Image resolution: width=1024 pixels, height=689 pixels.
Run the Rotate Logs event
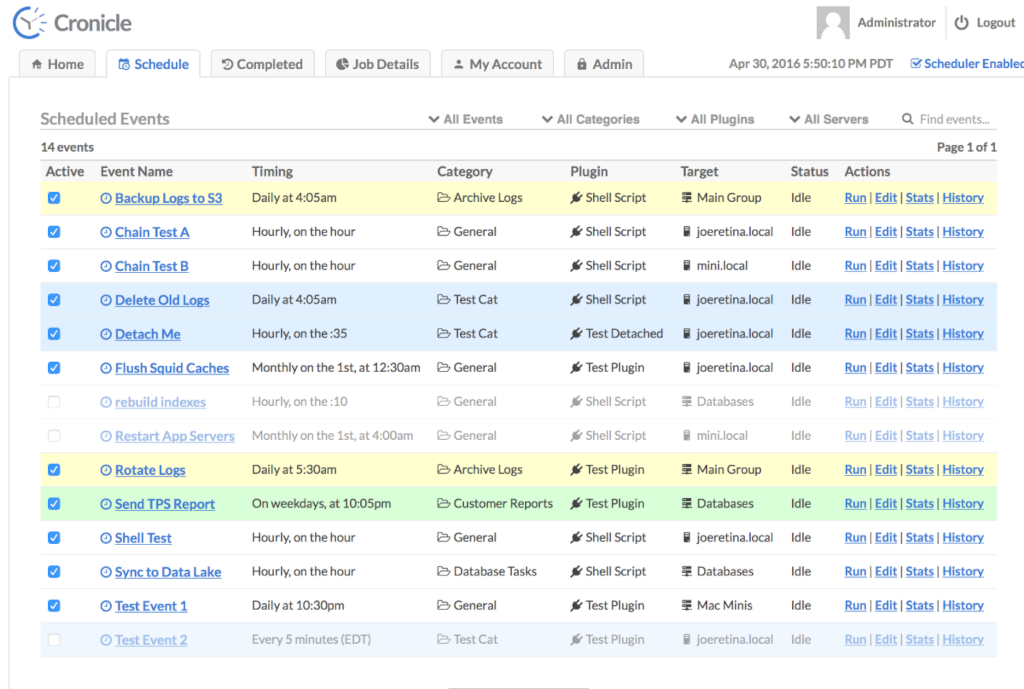coord(855,470)
